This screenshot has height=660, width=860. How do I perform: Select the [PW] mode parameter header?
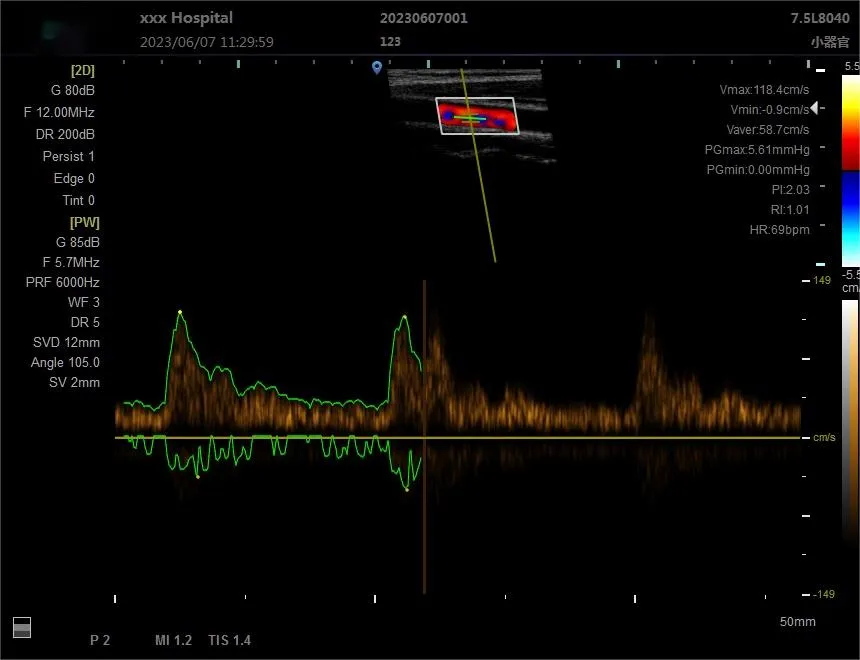coord(85,223)
